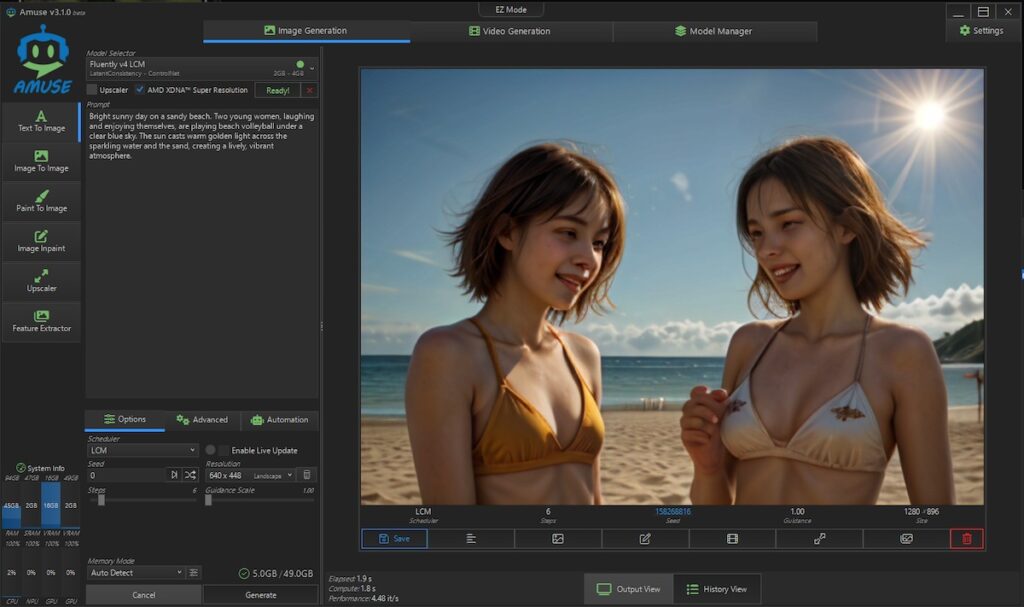Click the Steps slider handle
This screenshot has width=1024, height=607.
pyautogui.click(x=101, y=500)
